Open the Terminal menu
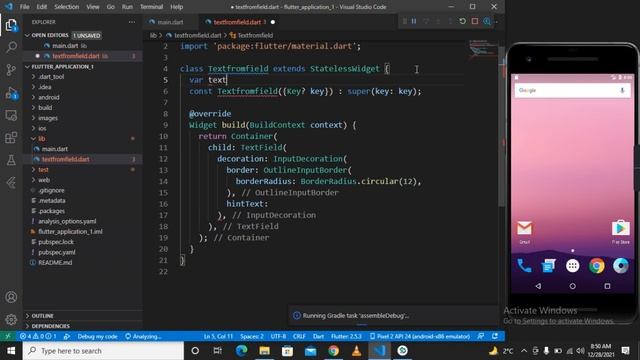This screenshot has height=360, width=640. point(151,7)
